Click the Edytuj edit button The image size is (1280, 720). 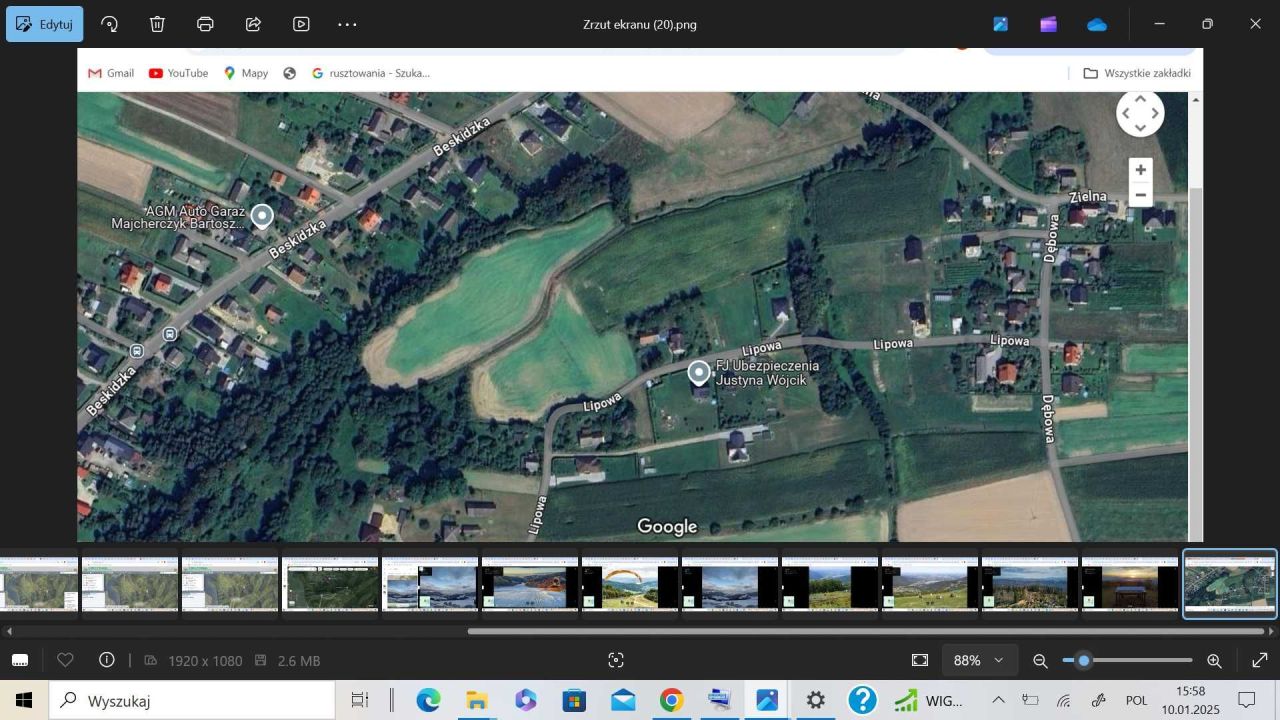pos(45,24)
